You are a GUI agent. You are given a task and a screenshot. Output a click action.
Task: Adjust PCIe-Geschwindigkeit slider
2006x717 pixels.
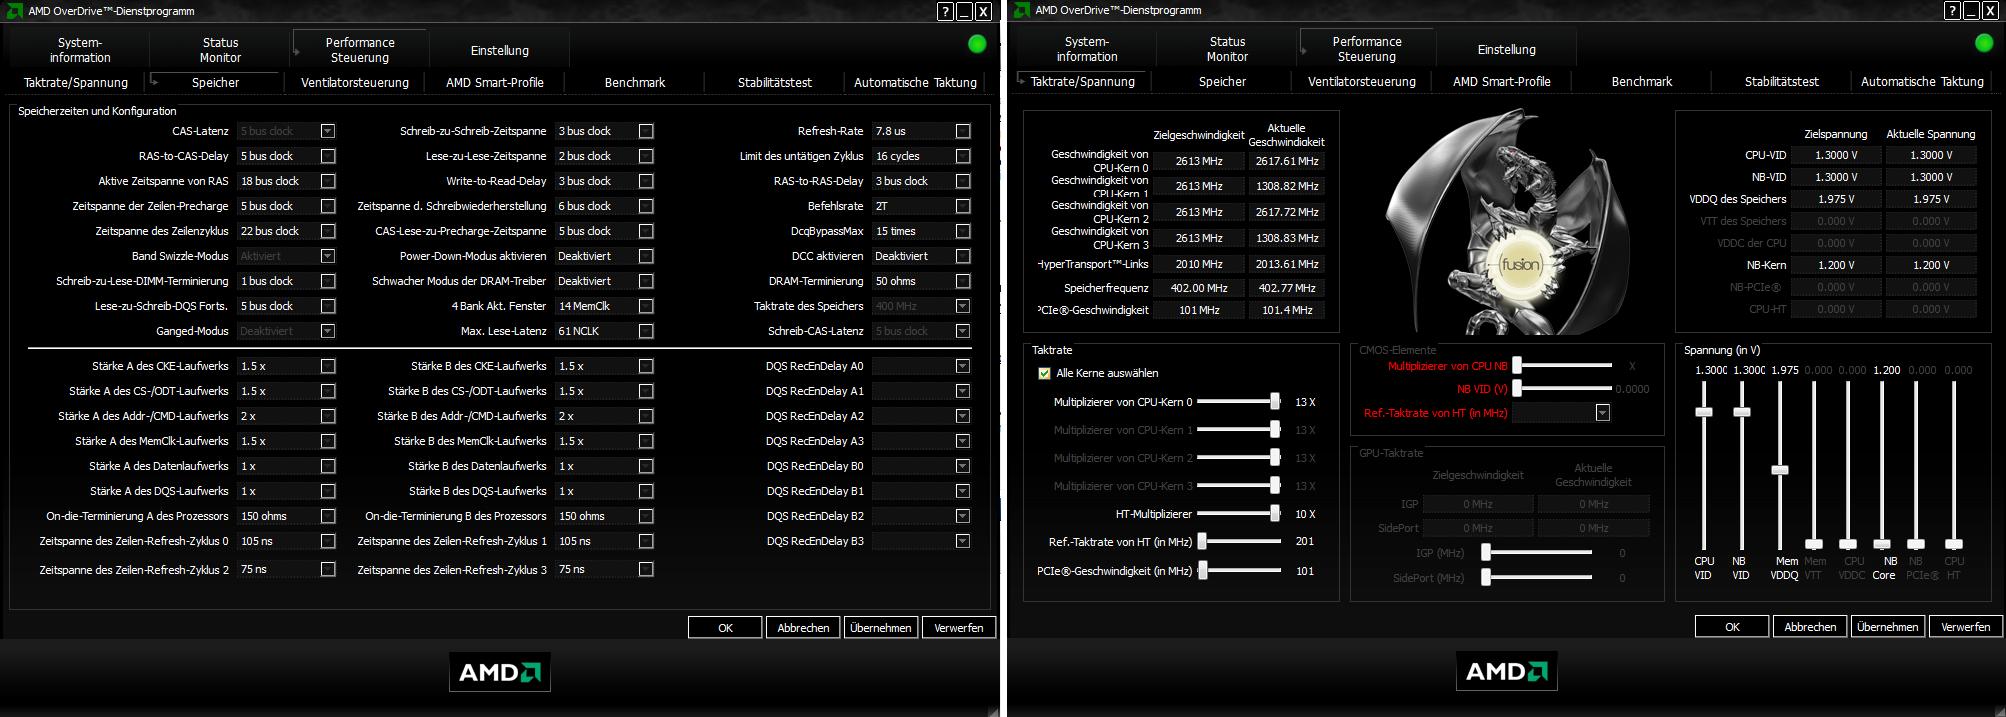tap(1202, 571)
